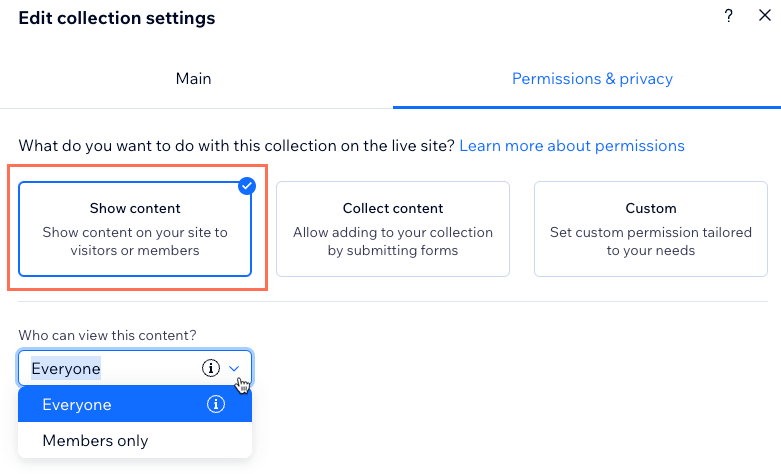Select the Custom permission card
This screenshot has width=781, height=474.
(x=651, y=229)
